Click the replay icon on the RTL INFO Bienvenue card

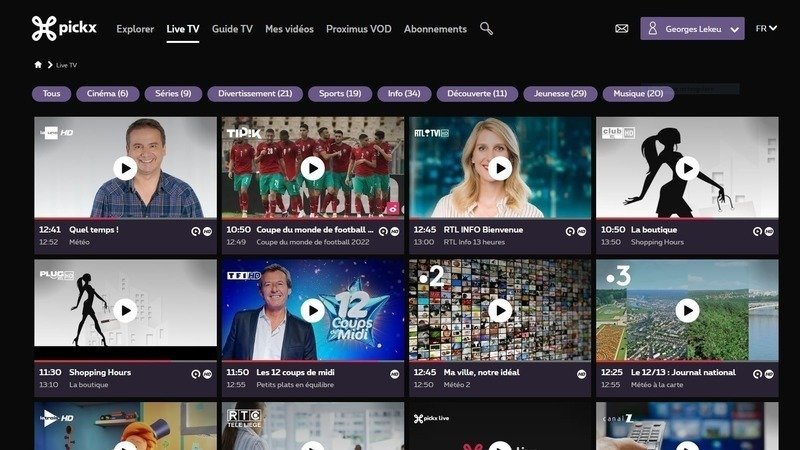click(x=569, y=230)
